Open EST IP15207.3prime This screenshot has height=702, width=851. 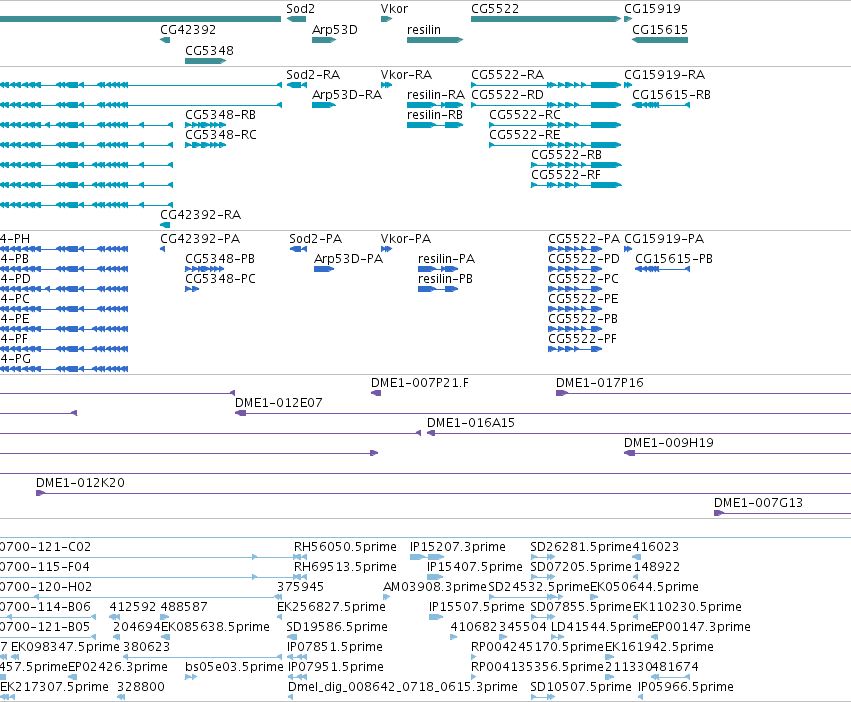tap(458, 547)
